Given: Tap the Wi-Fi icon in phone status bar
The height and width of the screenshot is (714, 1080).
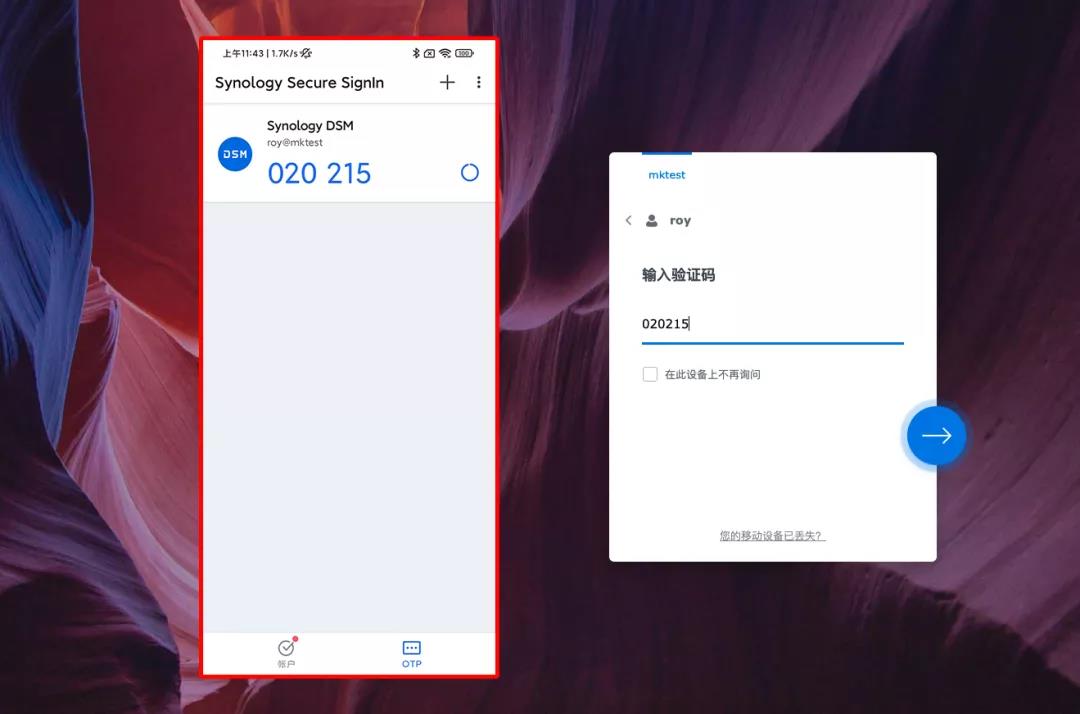Looking at the screenshot, I should 444,53.
